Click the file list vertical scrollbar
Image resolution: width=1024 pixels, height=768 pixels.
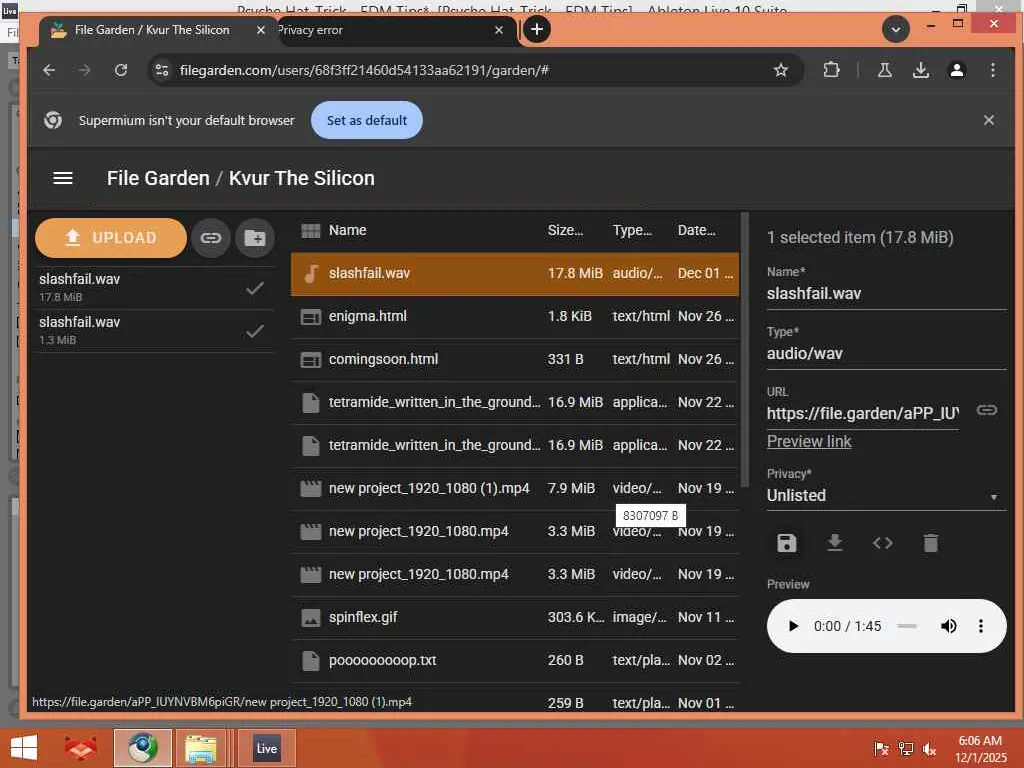point(744,349)
